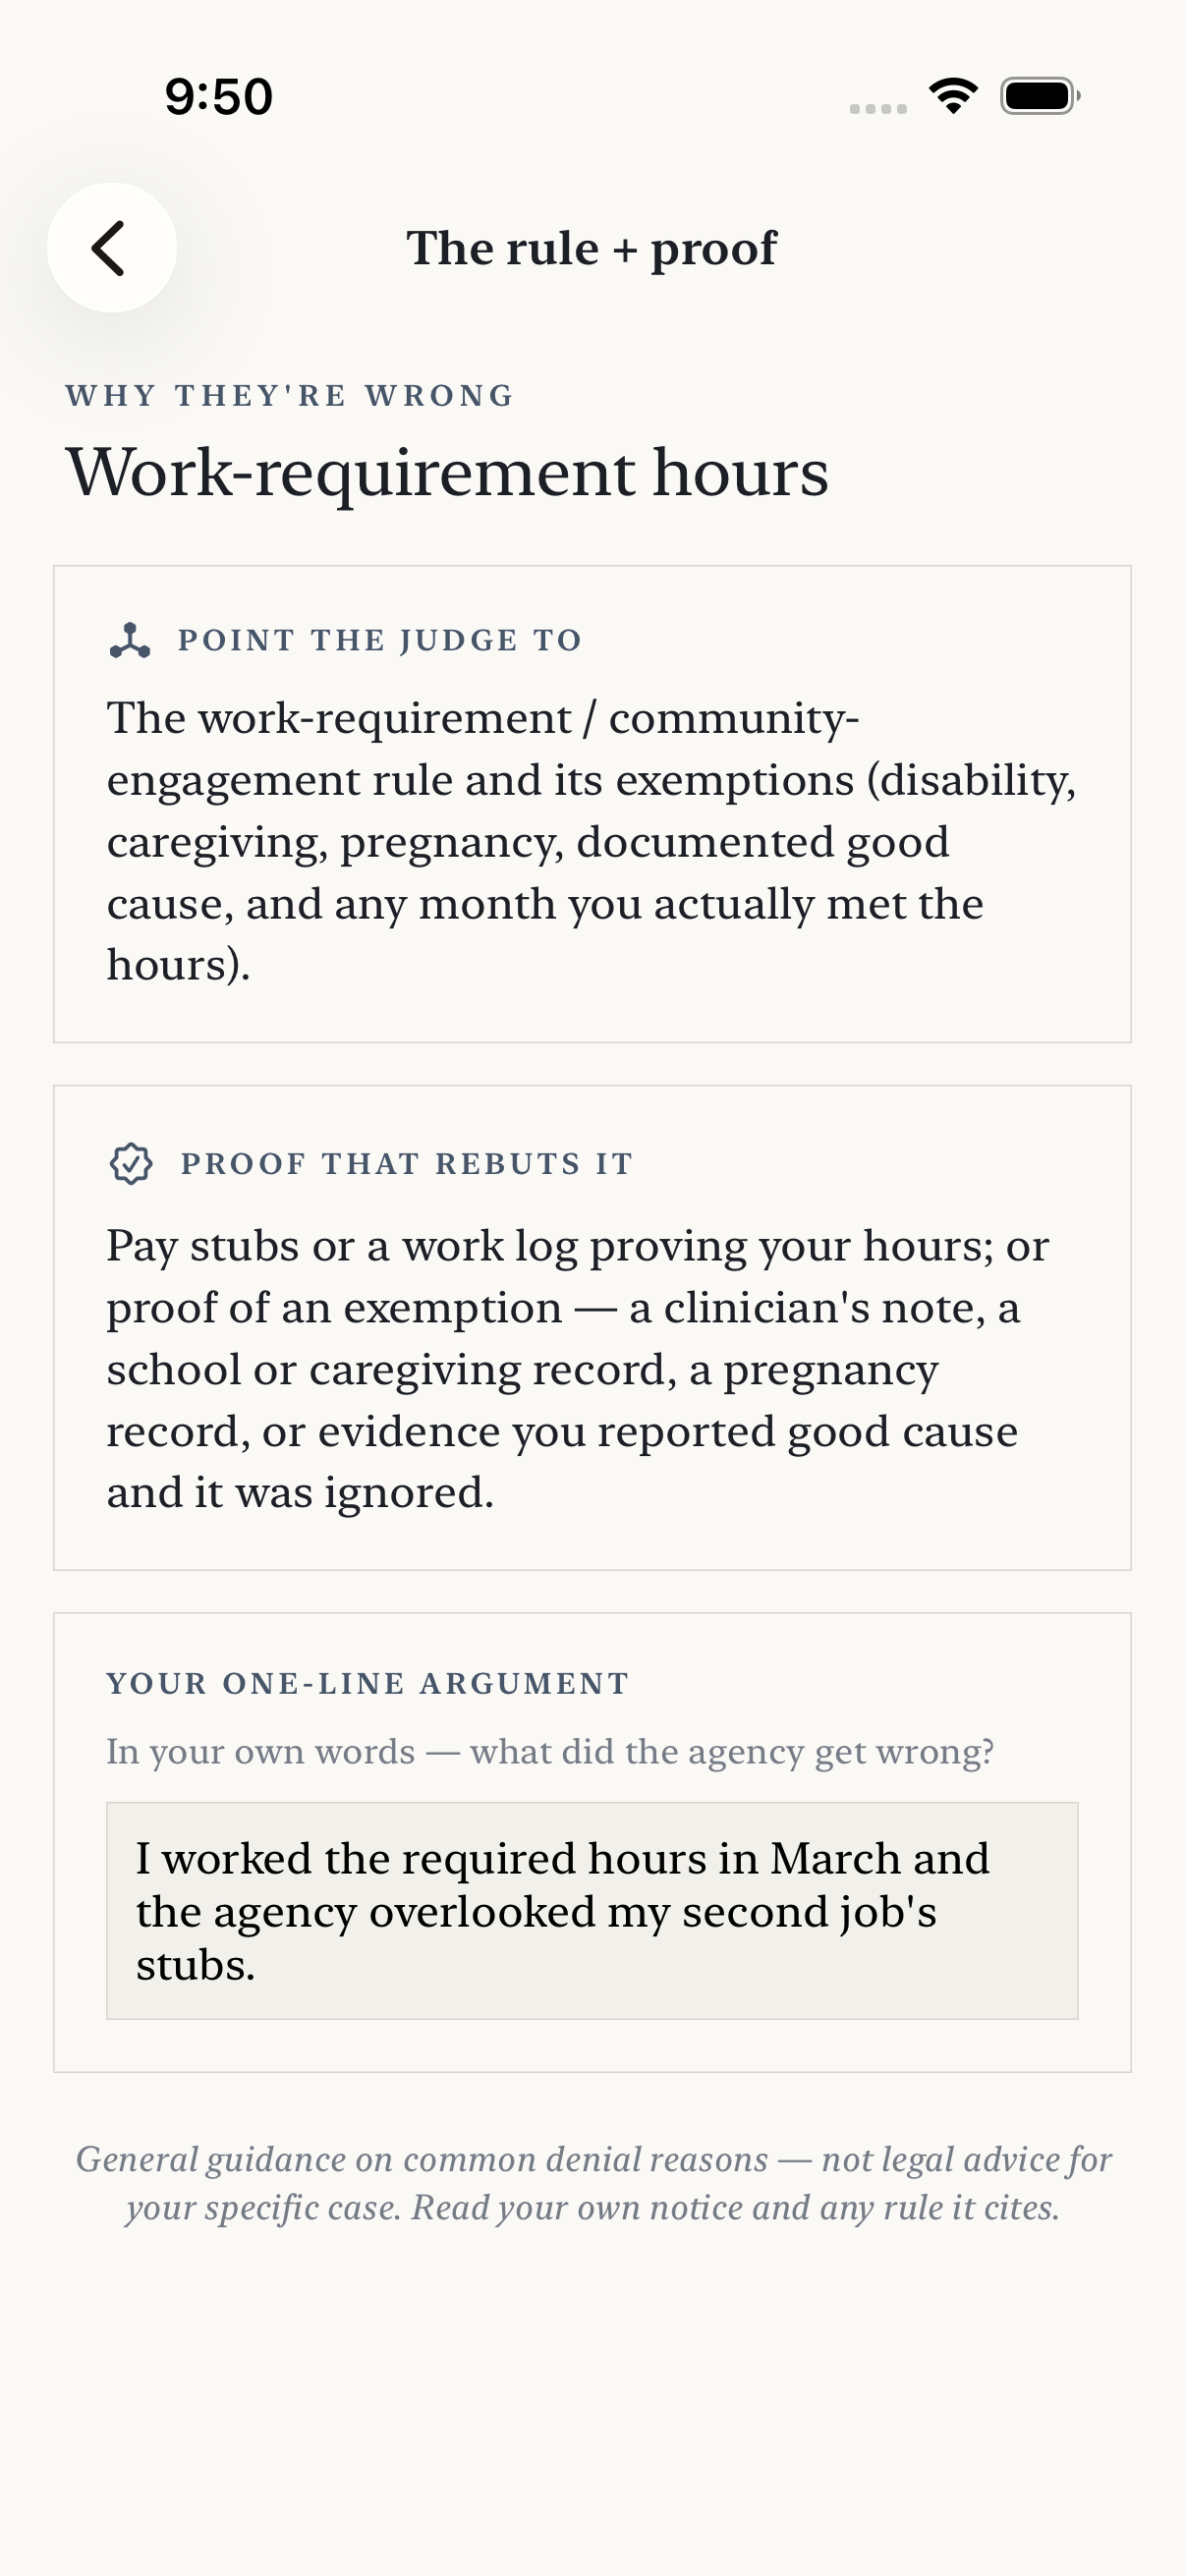Tap the "Your one-line argument" label
Viewport: 1185px width, 2576px height.
click(368, 1684)
